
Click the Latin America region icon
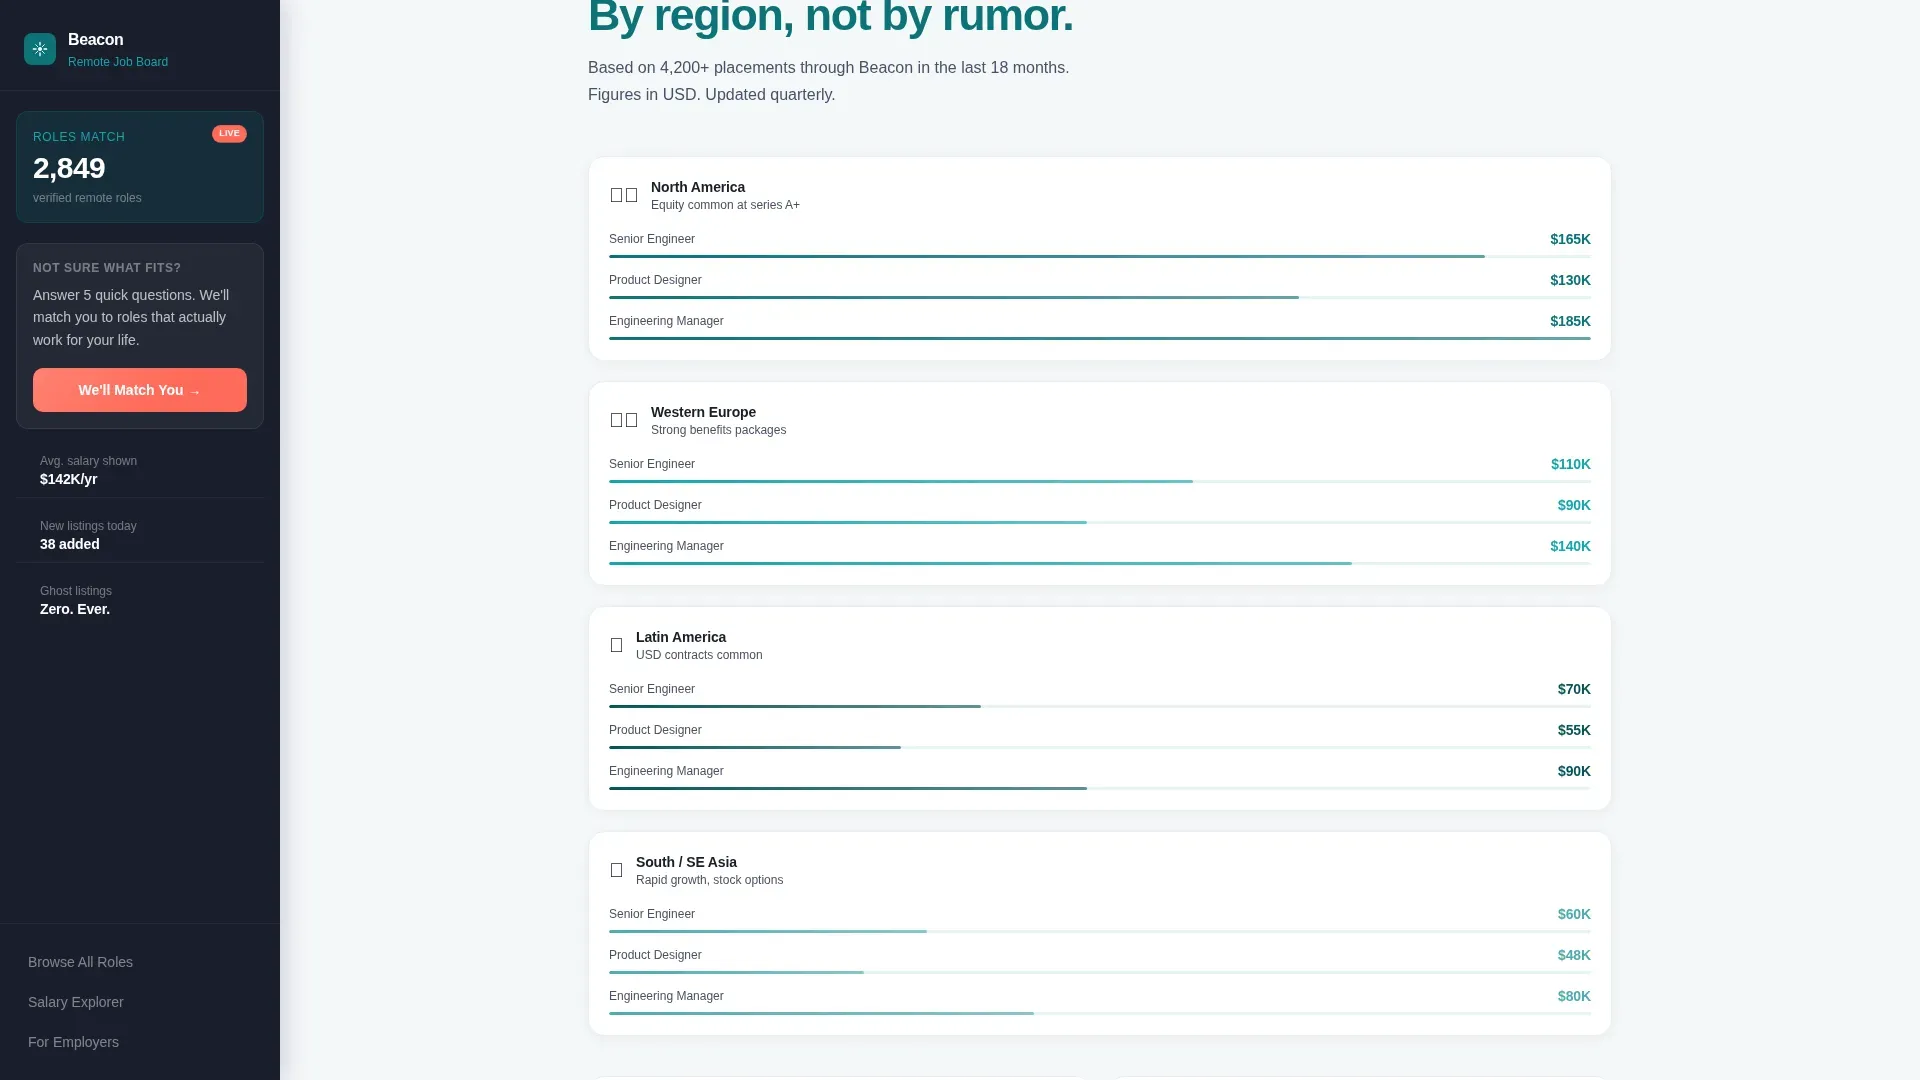coord(616,645)
